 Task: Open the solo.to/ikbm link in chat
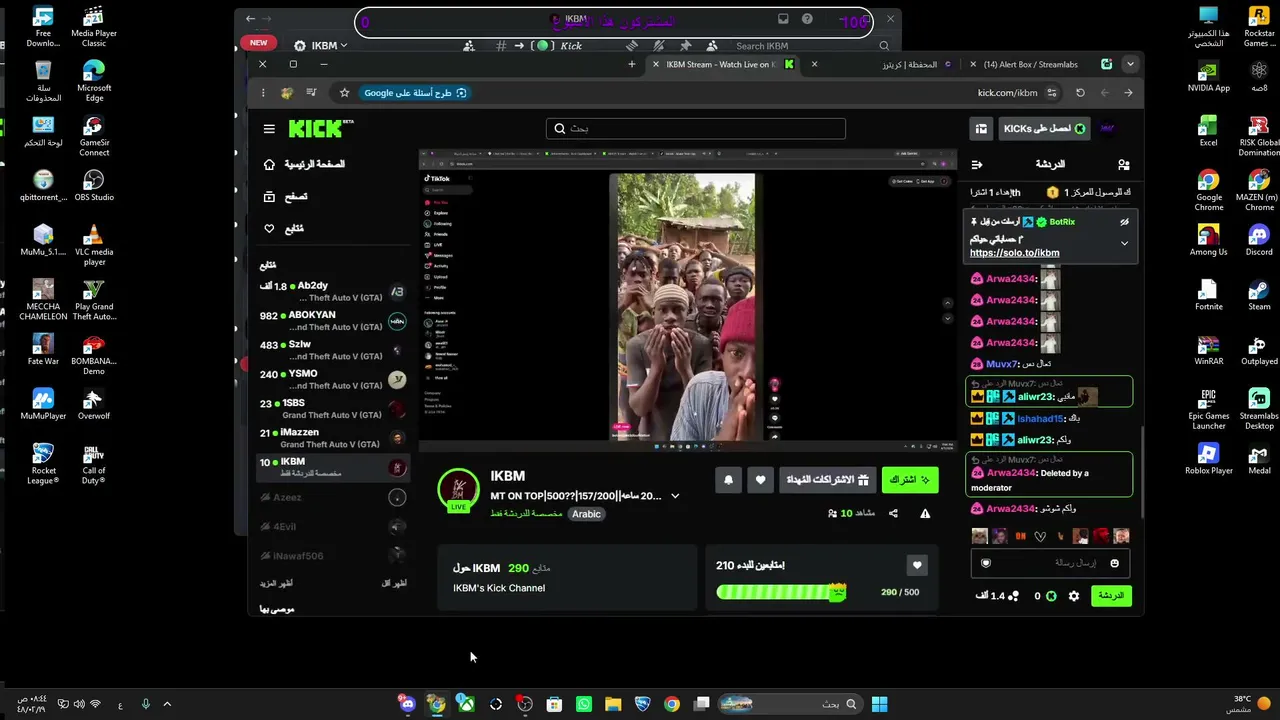(x=1014, y=253)
